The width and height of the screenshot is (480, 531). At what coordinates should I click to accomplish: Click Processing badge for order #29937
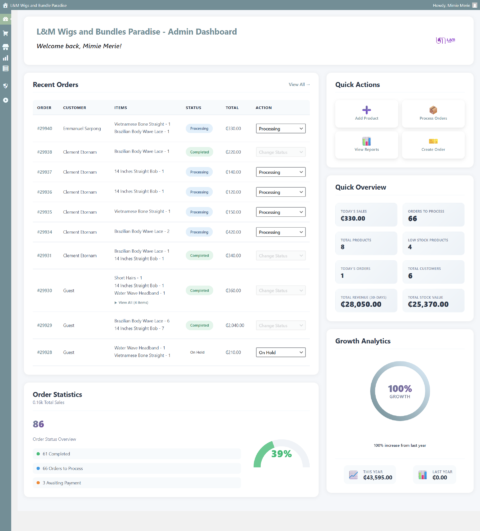[199, 172]
